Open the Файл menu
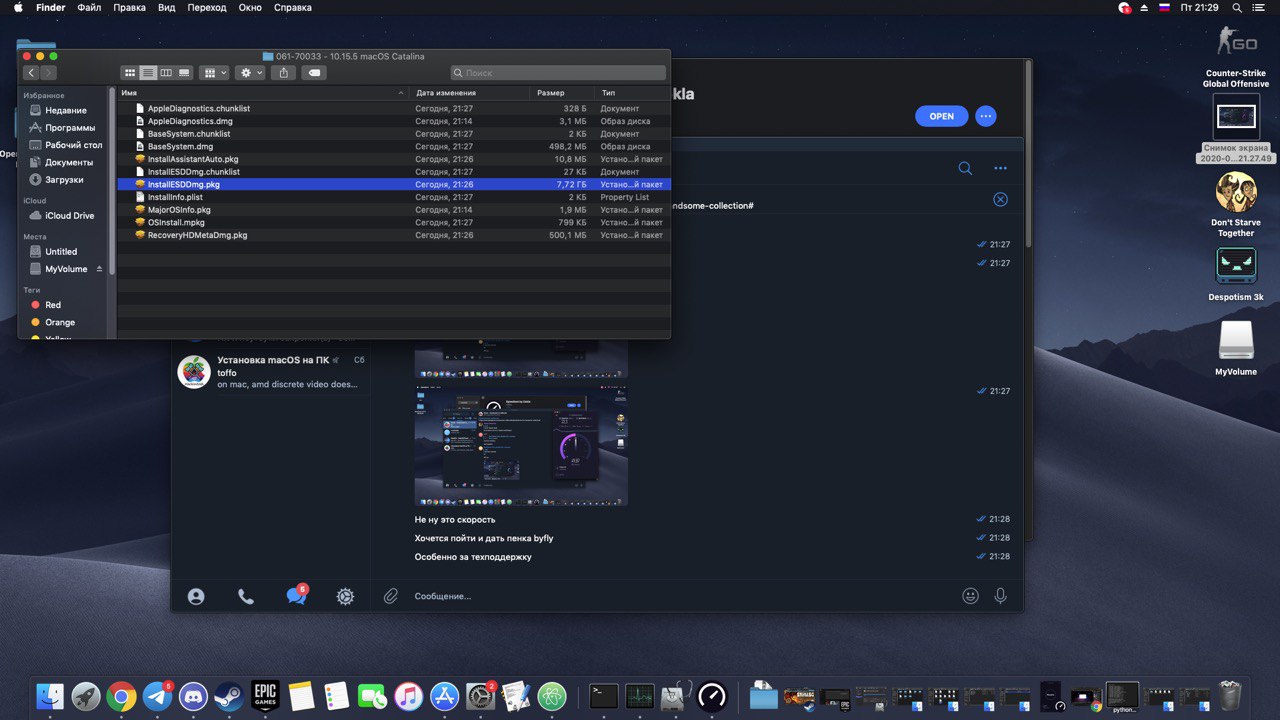 tap(89, 7)
